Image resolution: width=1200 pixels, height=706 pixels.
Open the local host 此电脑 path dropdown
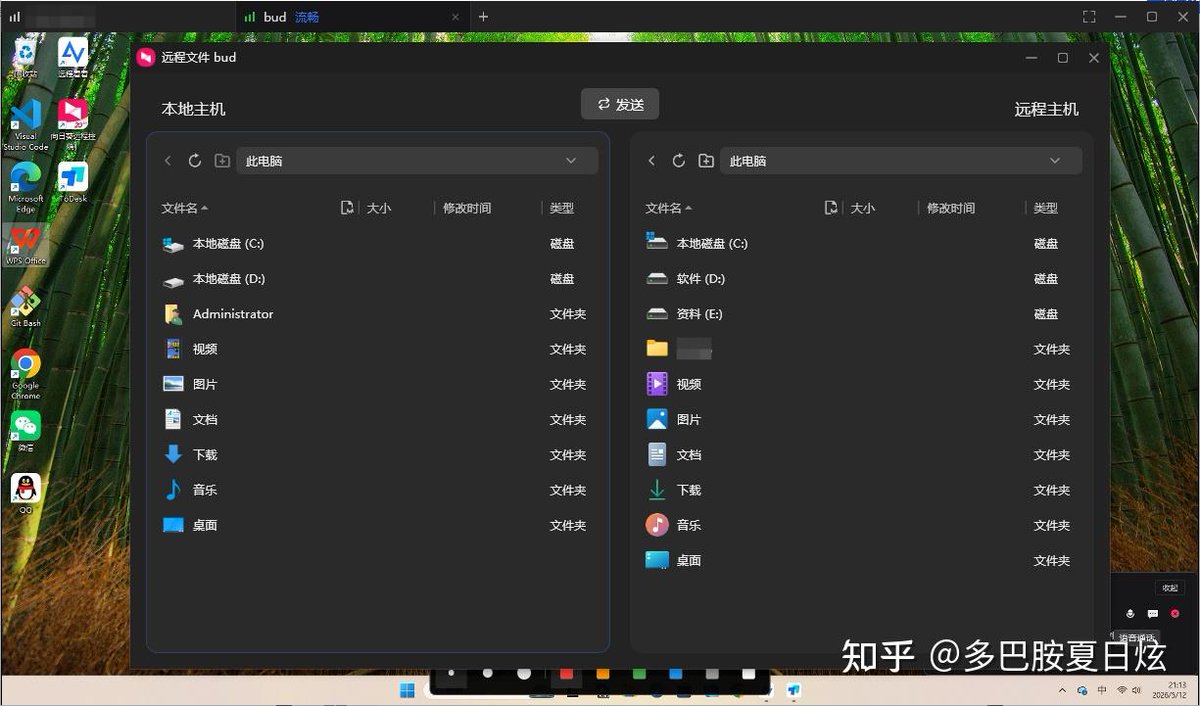[417, 161]
